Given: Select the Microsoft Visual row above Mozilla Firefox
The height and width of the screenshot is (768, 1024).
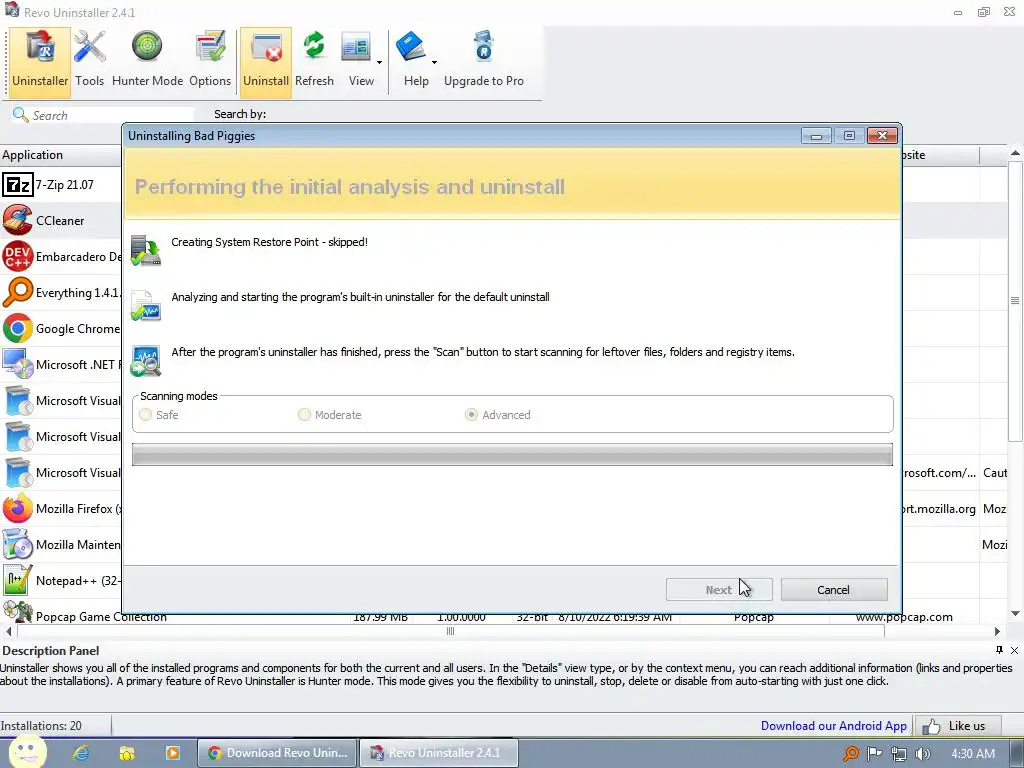Looking at the screenshot, I should click(x=61, y=472).
